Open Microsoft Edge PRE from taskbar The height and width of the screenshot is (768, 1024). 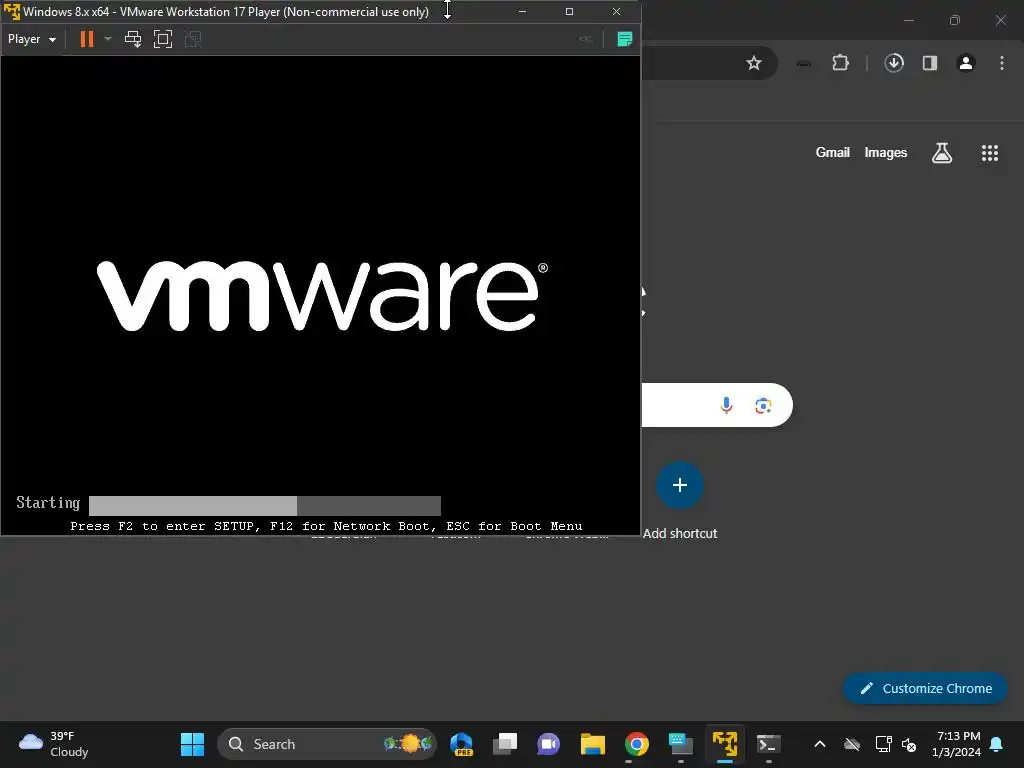[x=462, y=744]
